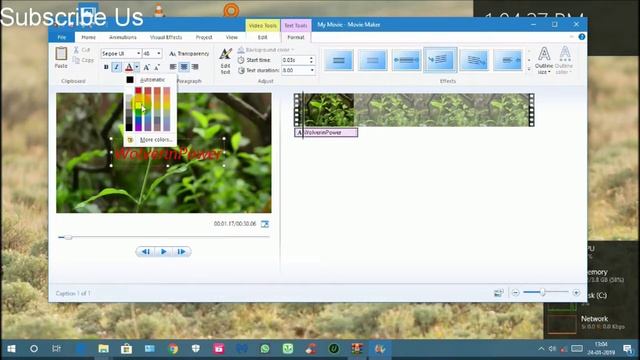Select the sixth slide text effect
The height and width of the screenshot is (360, 640).
point(508,60)
